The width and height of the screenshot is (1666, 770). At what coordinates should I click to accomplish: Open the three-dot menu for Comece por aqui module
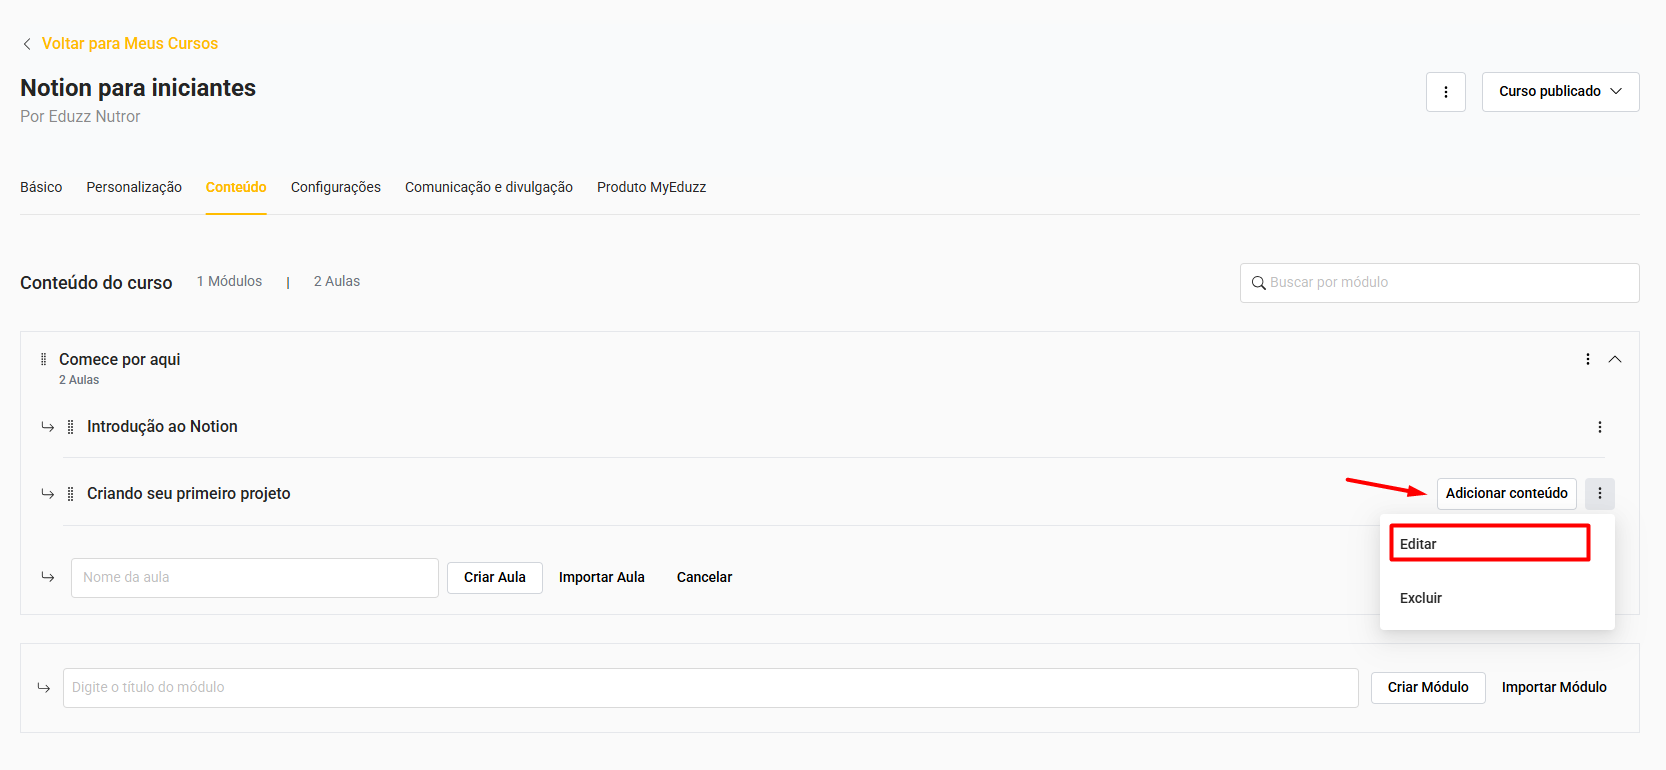click(1588, 359)
